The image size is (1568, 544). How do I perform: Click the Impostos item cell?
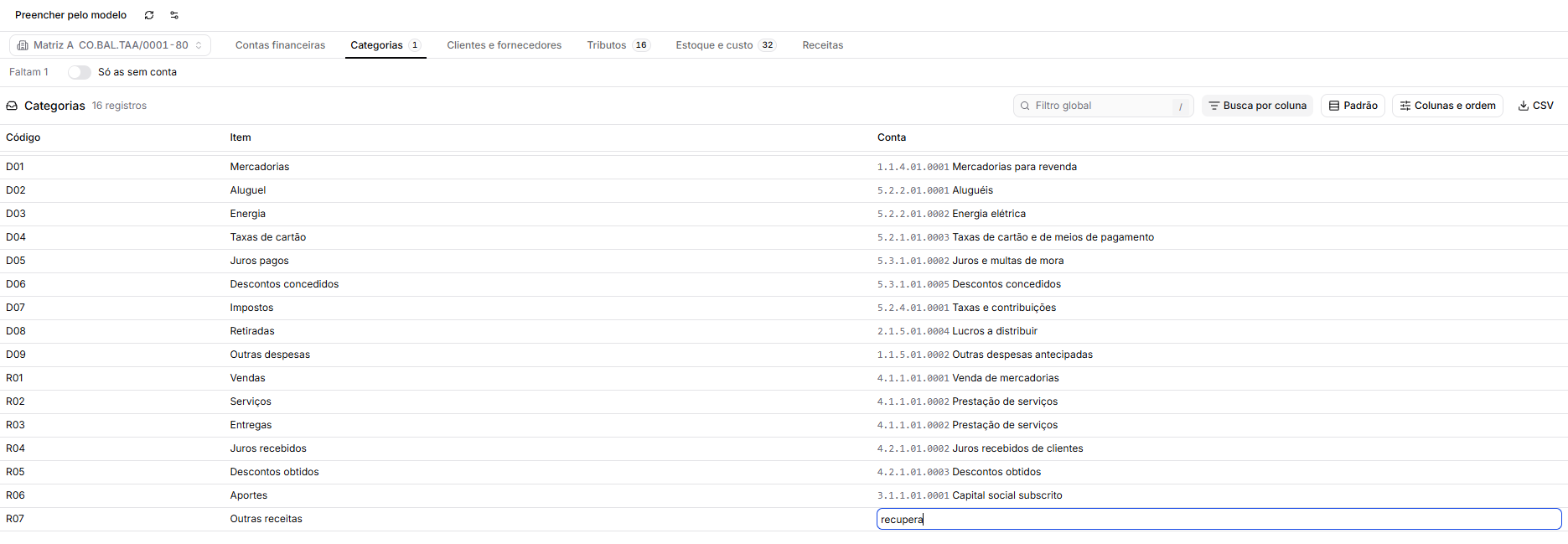click(252, 308)
